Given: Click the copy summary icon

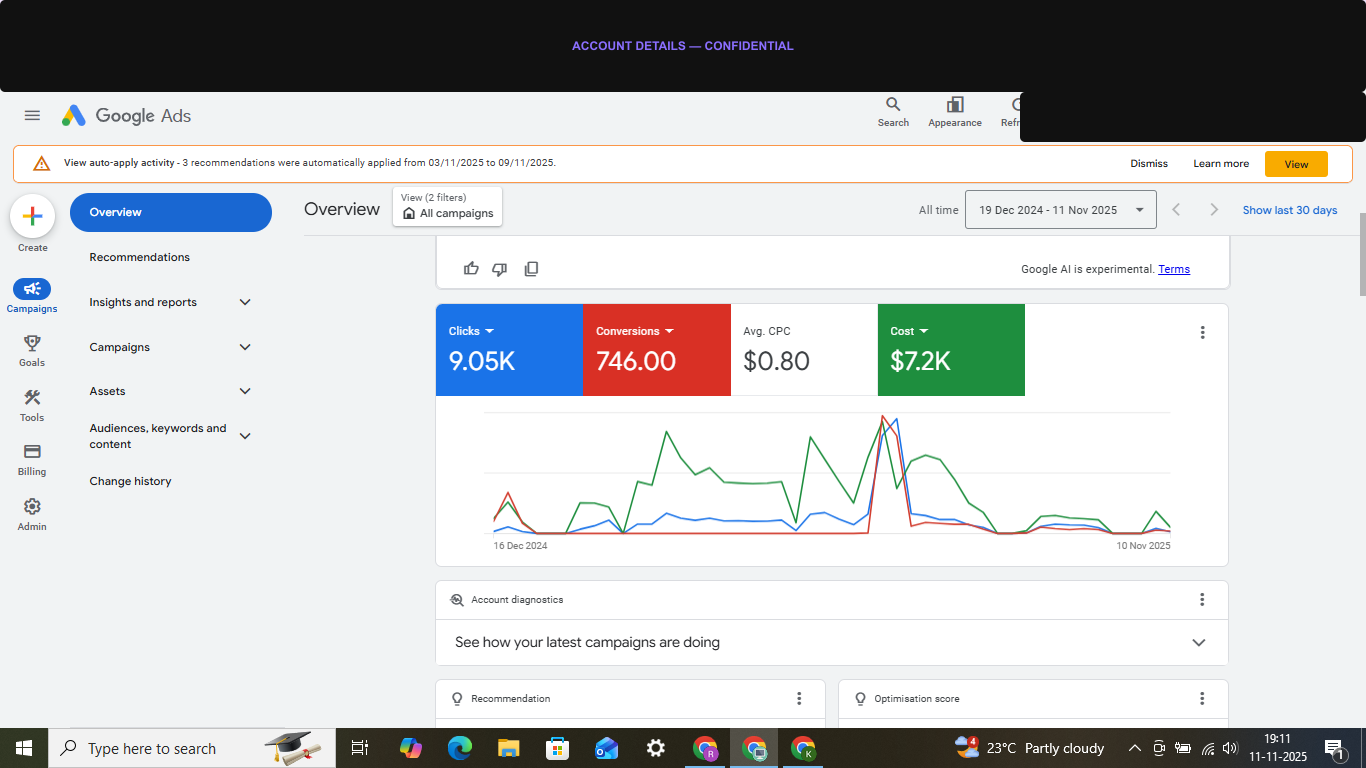Looking at the screenshot, I should coord(531,268).
